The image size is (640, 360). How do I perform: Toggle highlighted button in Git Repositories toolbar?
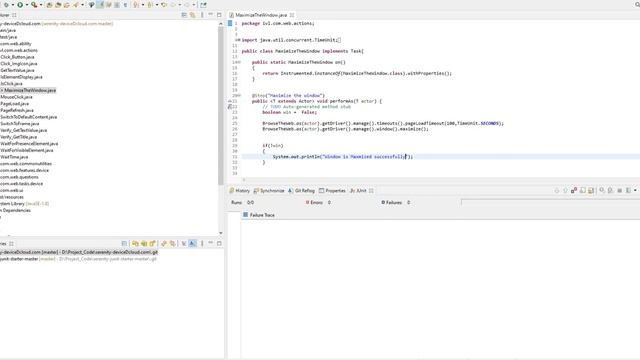tap(193, 244)
